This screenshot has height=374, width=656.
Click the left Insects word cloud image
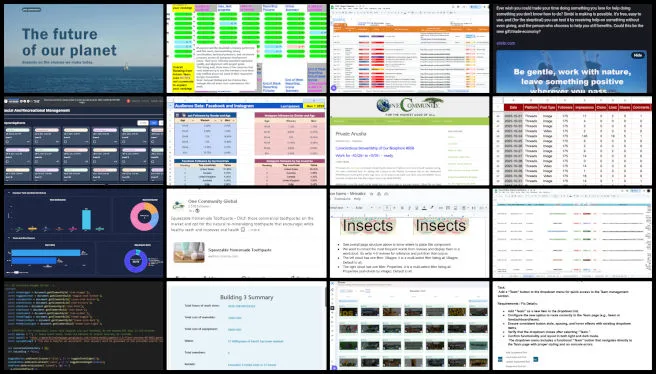[x=367, y=226]
